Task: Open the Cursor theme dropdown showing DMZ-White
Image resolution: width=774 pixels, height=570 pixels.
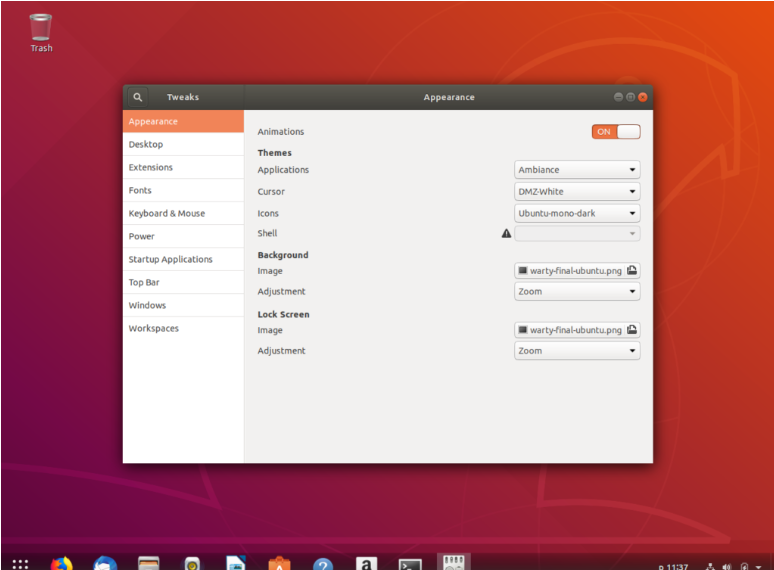Action: click(x=577, y=191)
